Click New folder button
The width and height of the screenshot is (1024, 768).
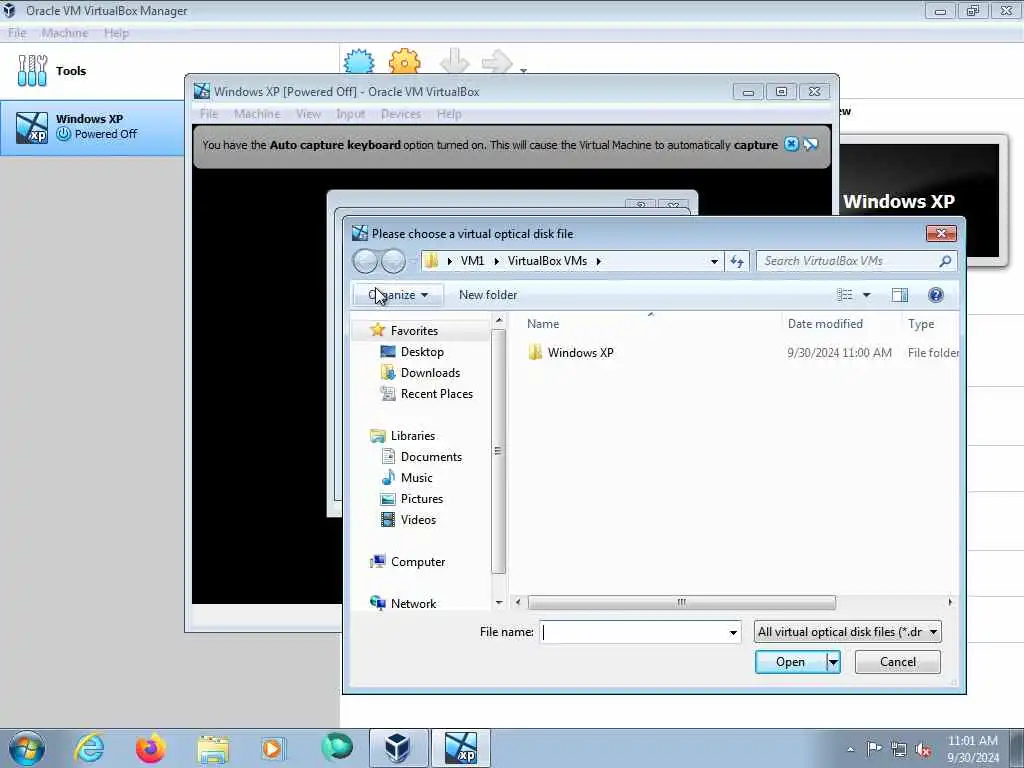point(488,295)
